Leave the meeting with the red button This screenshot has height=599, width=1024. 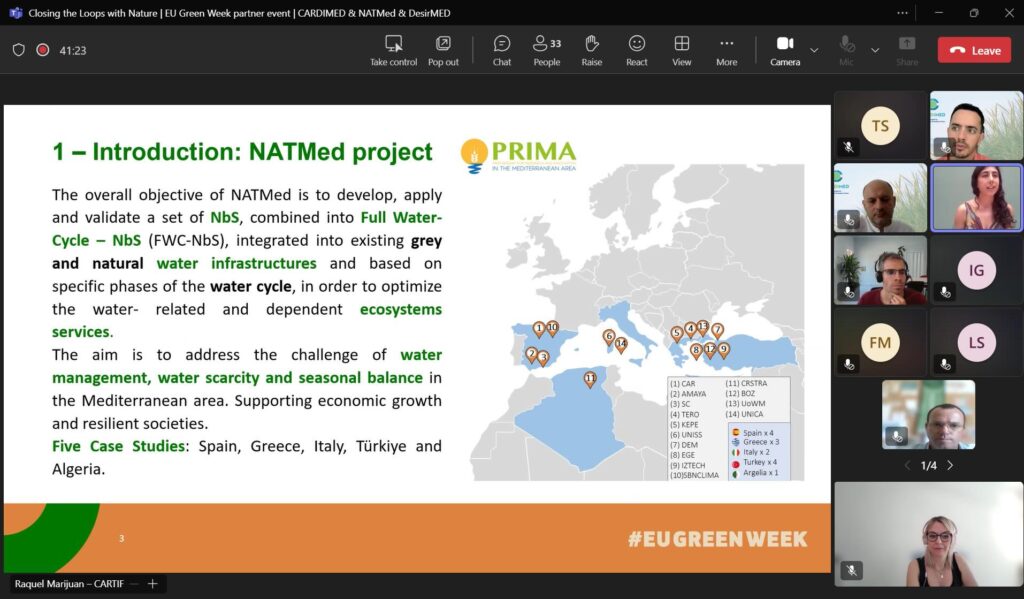coord(974,50)
